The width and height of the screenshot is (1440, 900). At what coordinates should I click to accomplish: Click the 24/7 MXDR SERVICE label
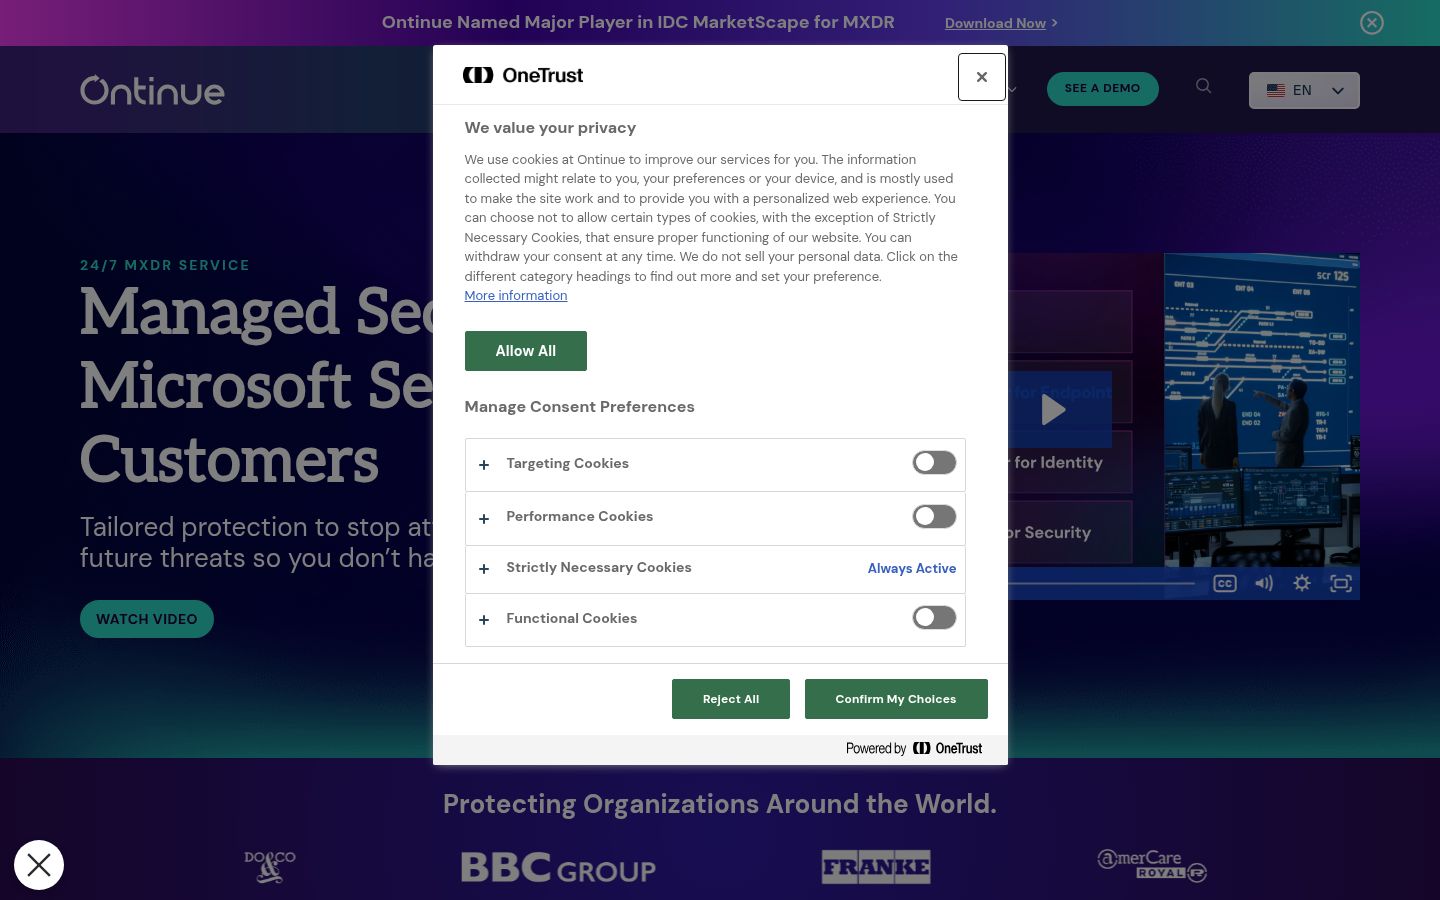coord(165,265)
